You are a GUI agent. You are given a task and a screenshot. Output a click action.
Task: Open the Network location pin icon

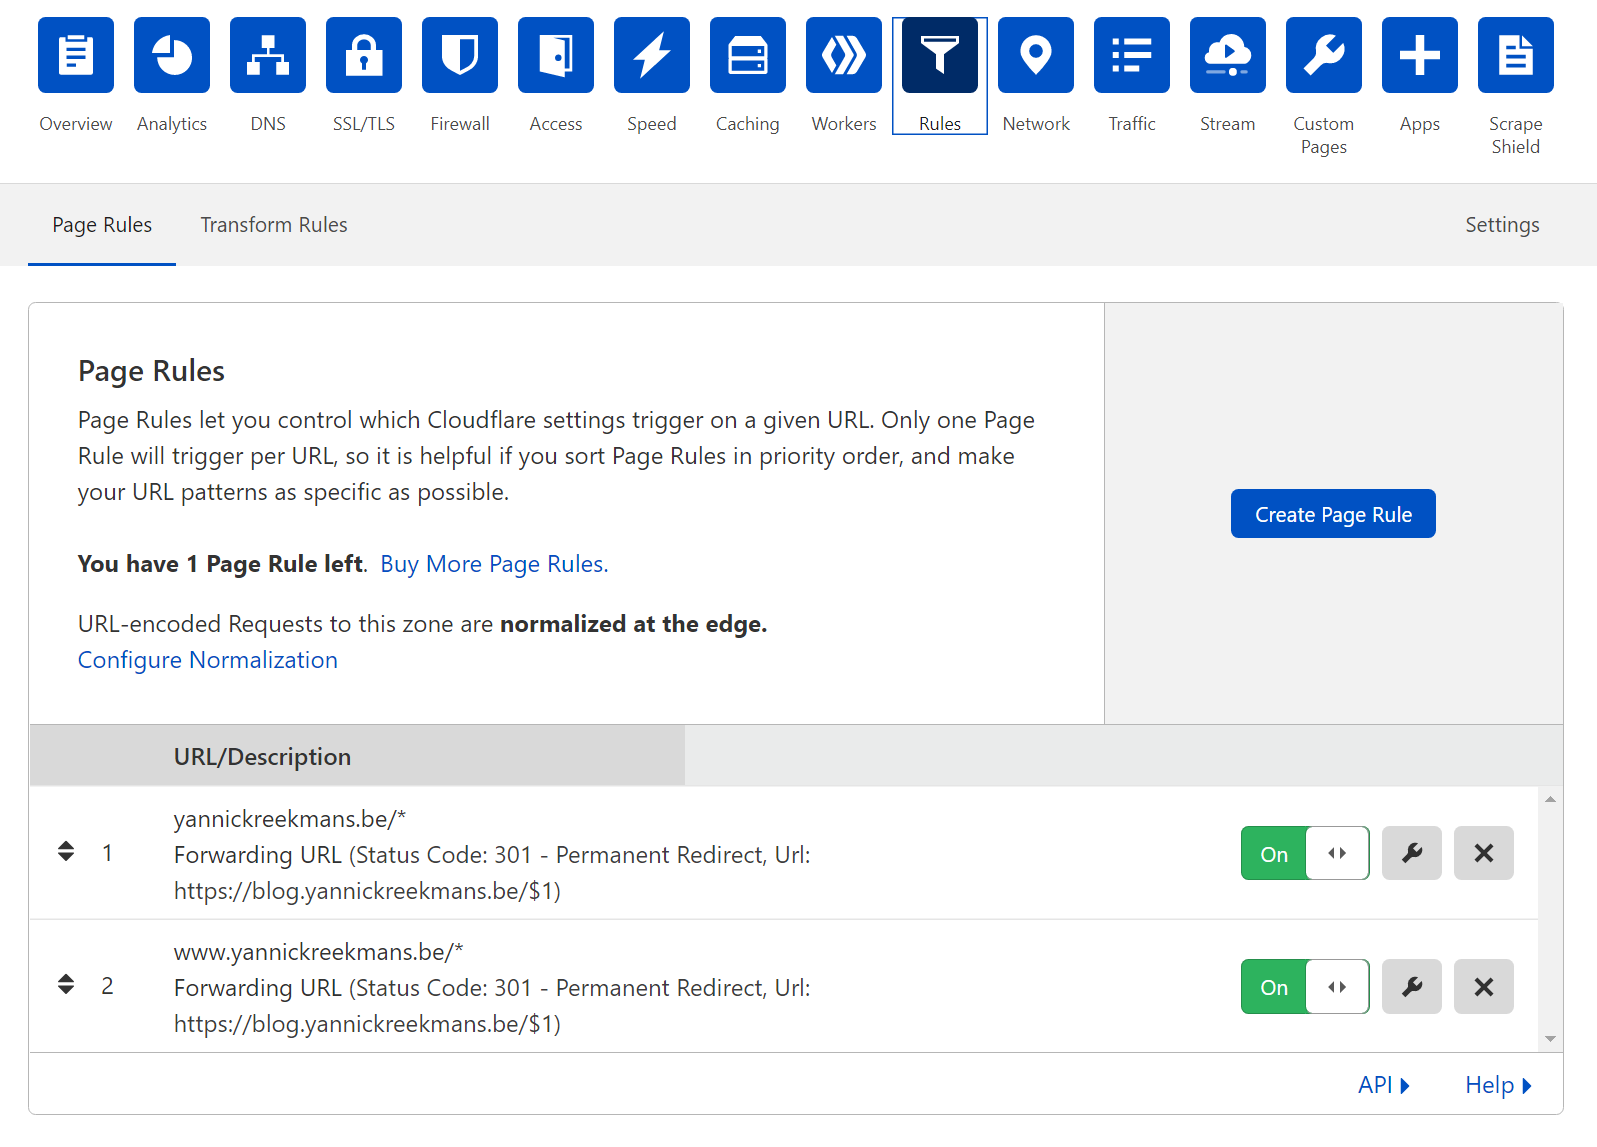pyautogui.click(x=1036, y=55)
